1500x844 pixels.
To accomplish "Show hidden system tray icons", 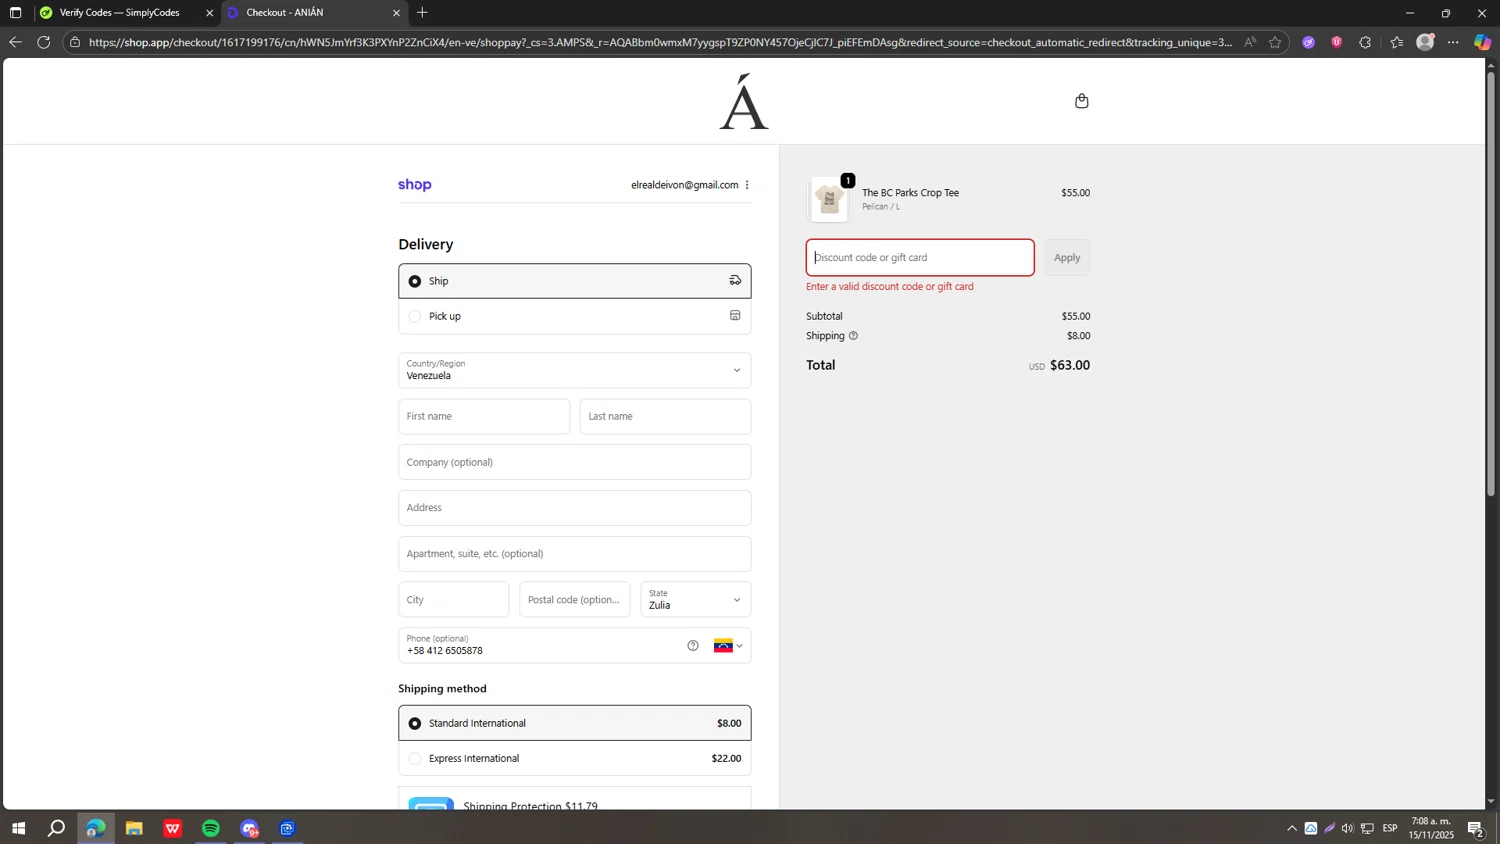I will click(1292, 829).
